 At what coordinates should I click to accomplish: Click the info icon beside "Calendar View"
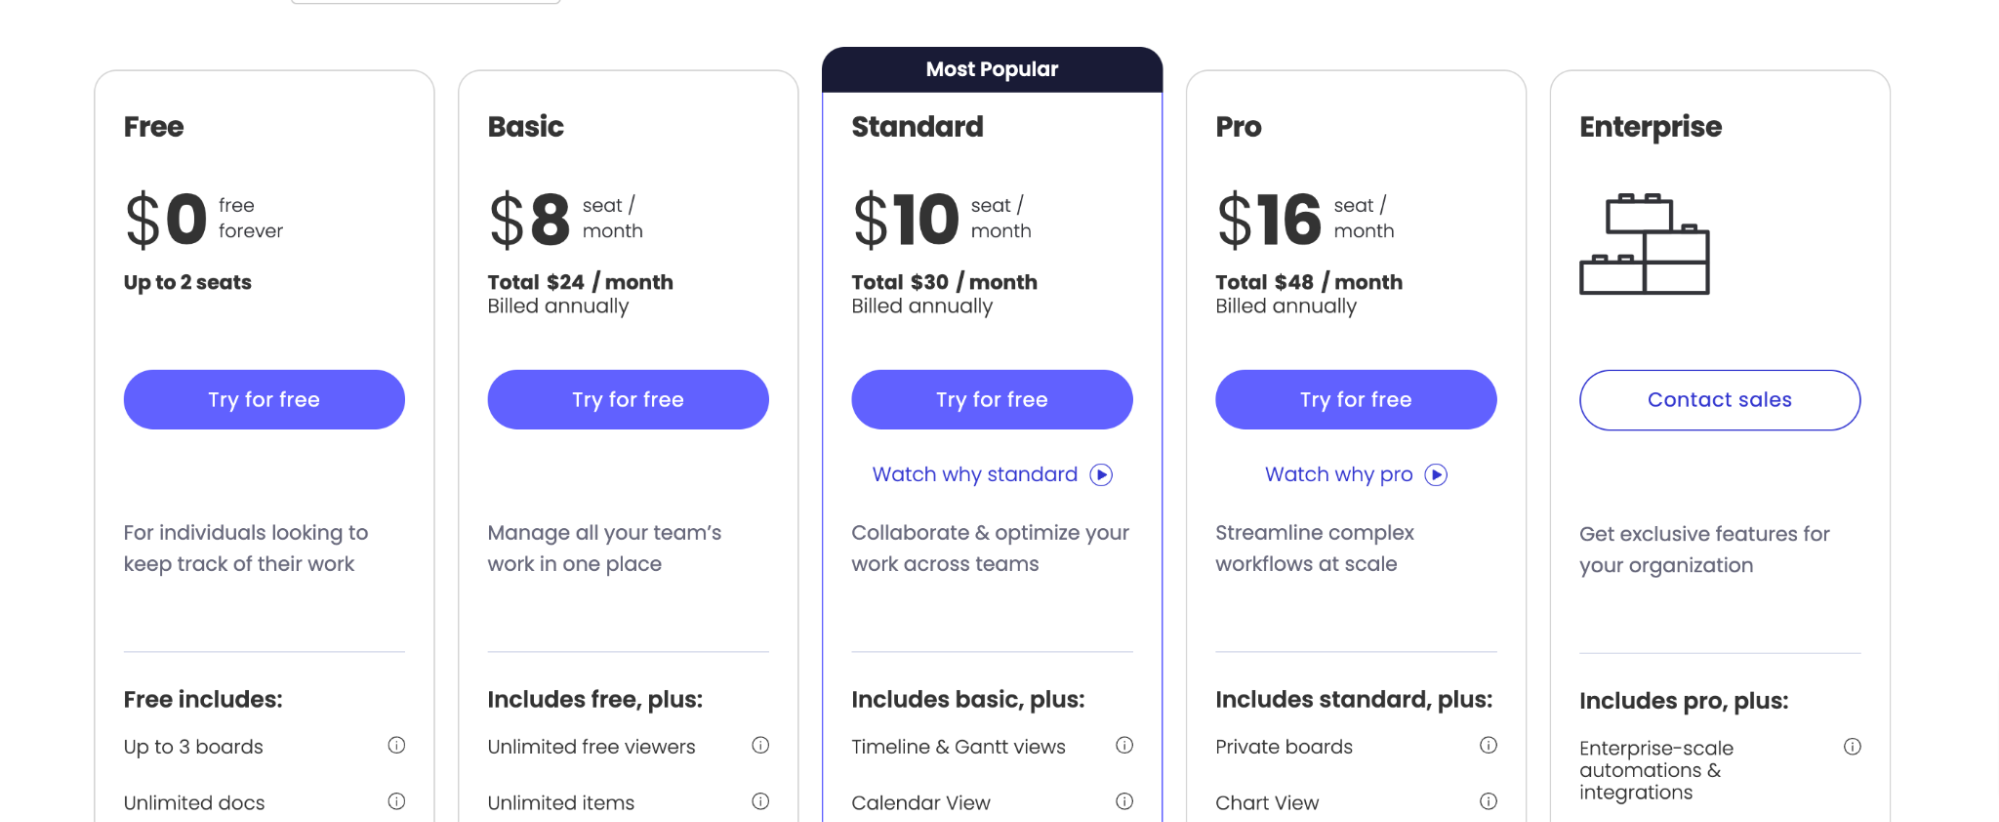point(1125,801)
